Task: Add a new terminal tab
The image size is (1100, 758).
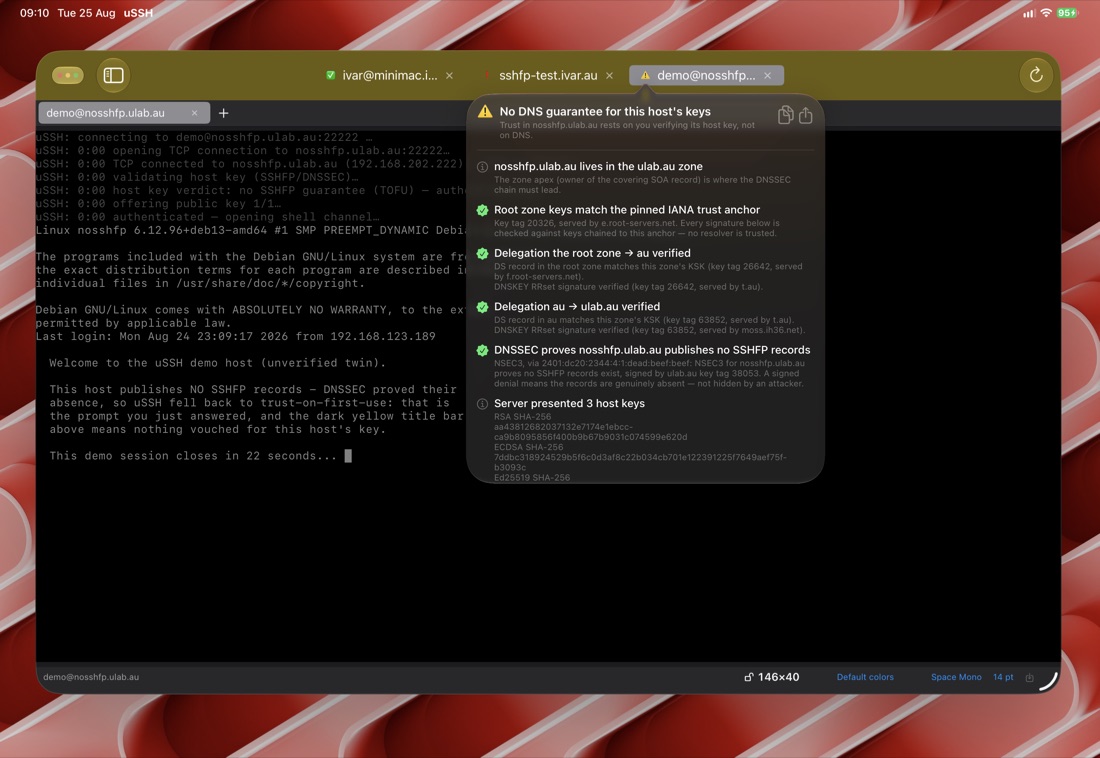Action: pos(224,113)
